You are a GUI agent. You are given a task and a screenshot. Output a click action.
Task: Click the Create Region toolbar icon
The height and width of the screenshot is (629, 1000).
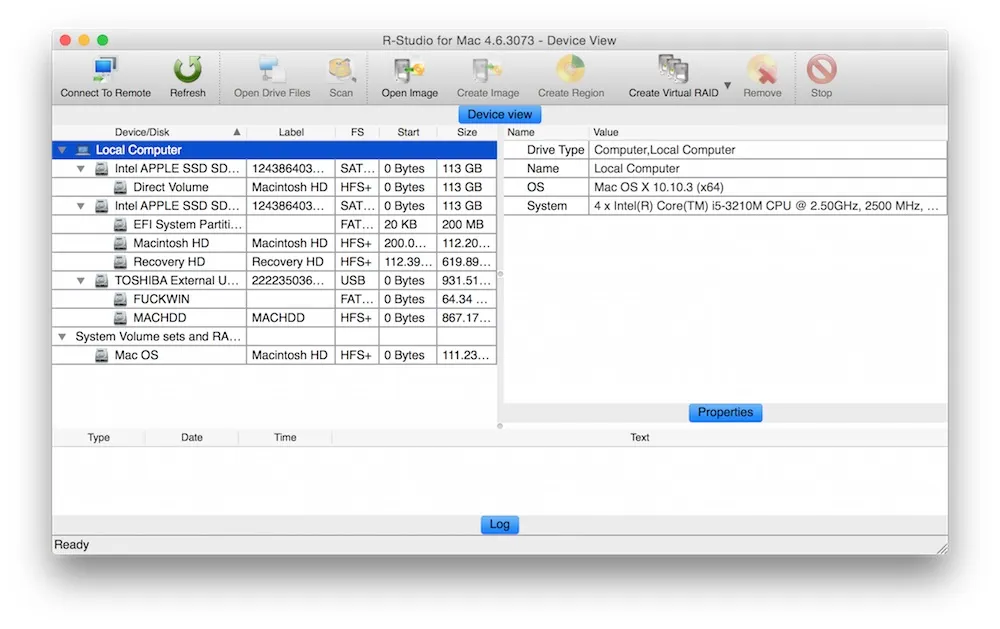click(x=571, y=71)
